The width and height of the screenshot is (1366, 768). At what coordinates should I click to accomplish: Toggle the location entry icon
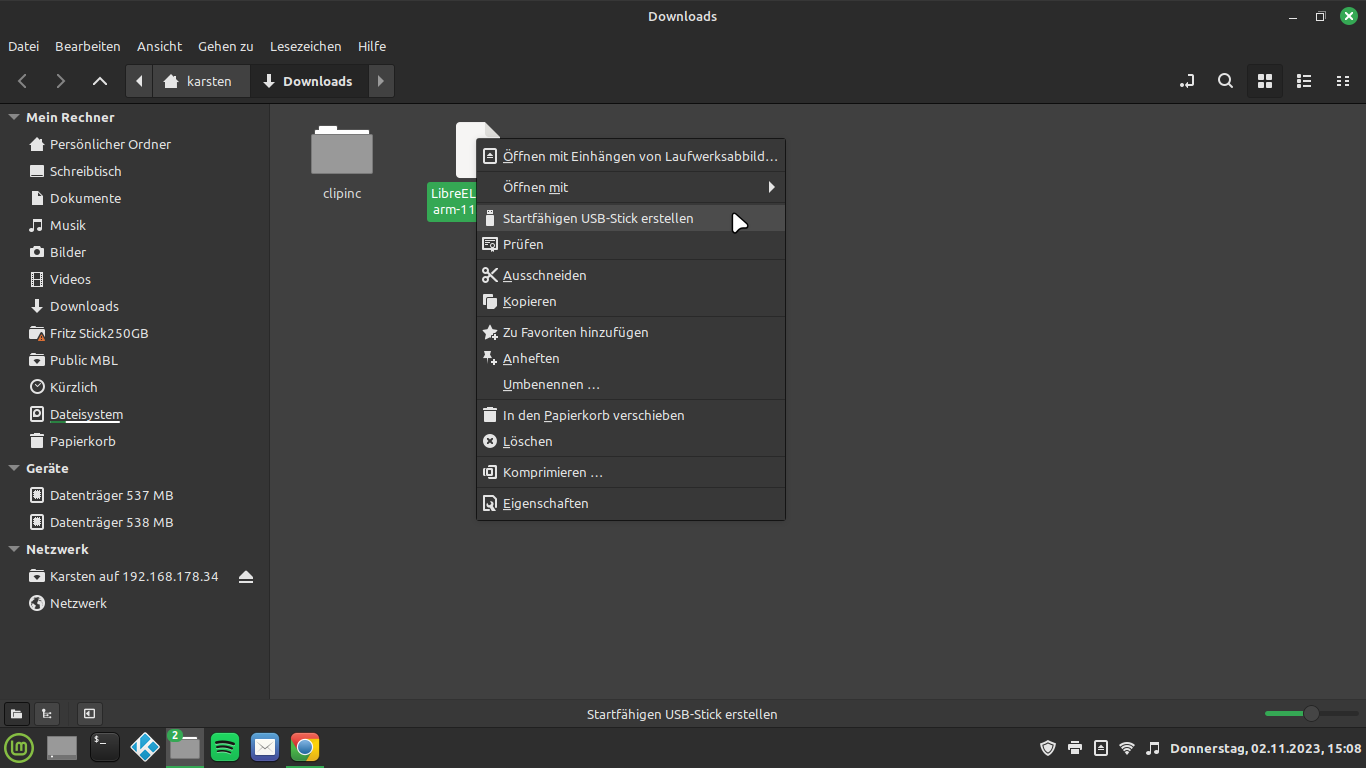pyautogui.click(x=1187, y=81)
